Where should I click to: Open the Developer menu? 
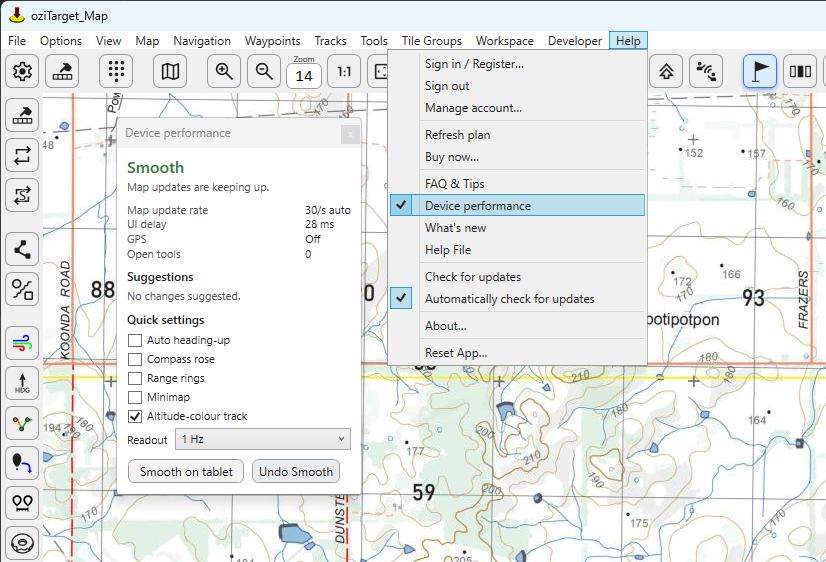[x=575, y=41]
